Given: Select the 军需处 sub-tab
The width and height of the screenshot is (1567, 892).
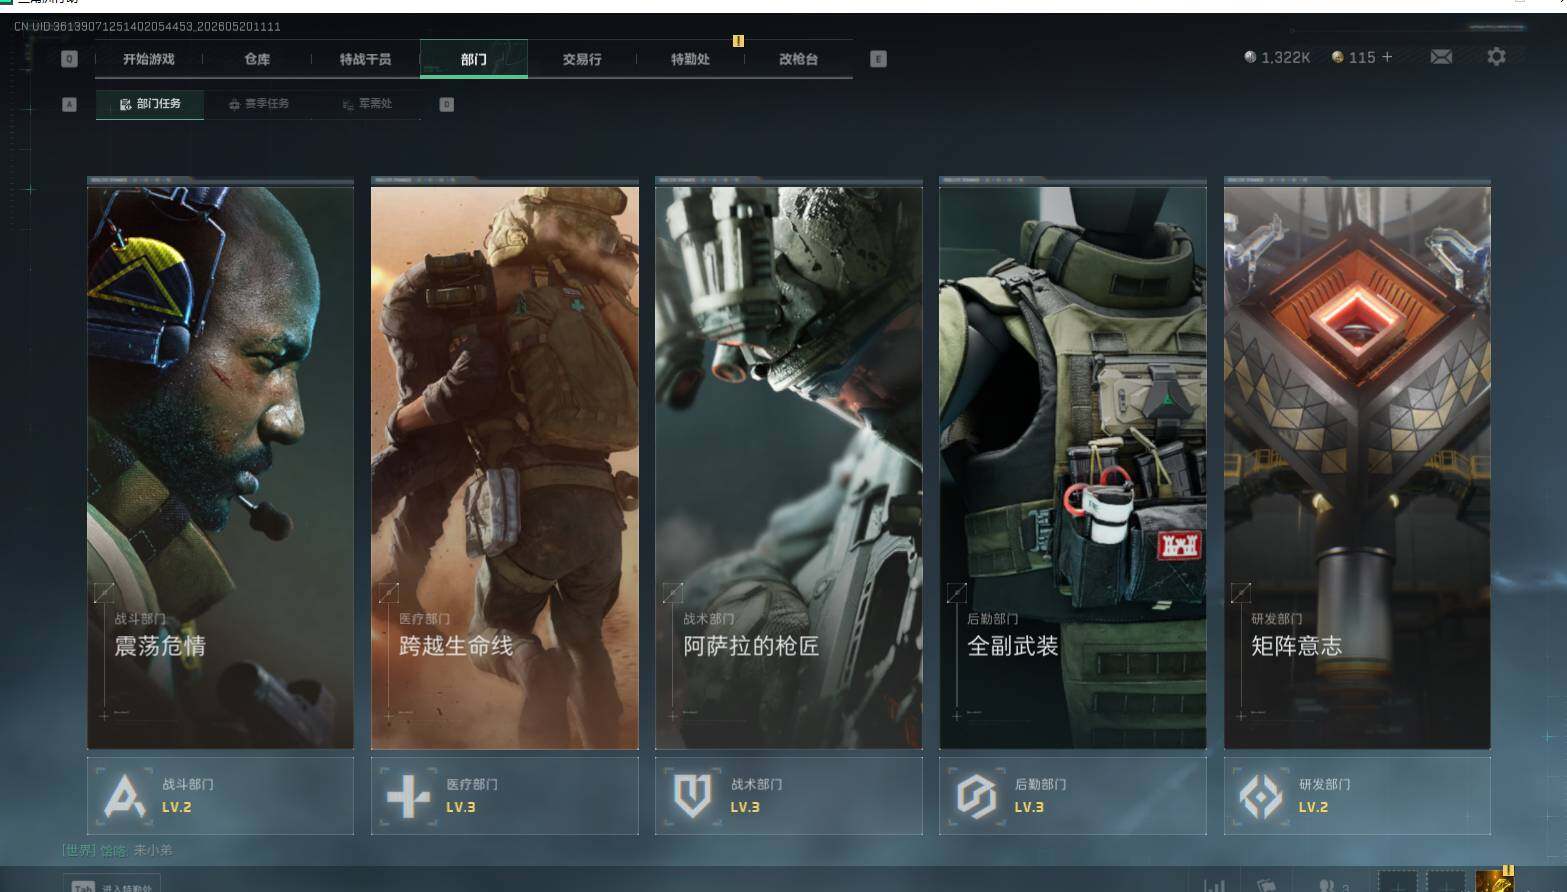Looking at the screenshot, I should (367, 104).
